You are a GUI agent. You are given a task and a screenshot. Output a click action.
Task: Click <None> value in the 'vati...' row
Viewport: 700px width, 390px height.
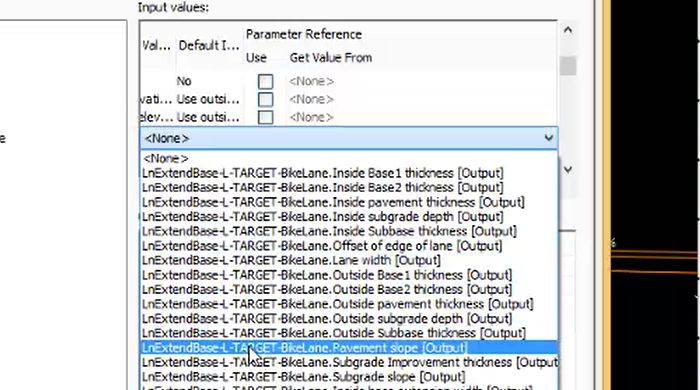(x=311, y=99)
